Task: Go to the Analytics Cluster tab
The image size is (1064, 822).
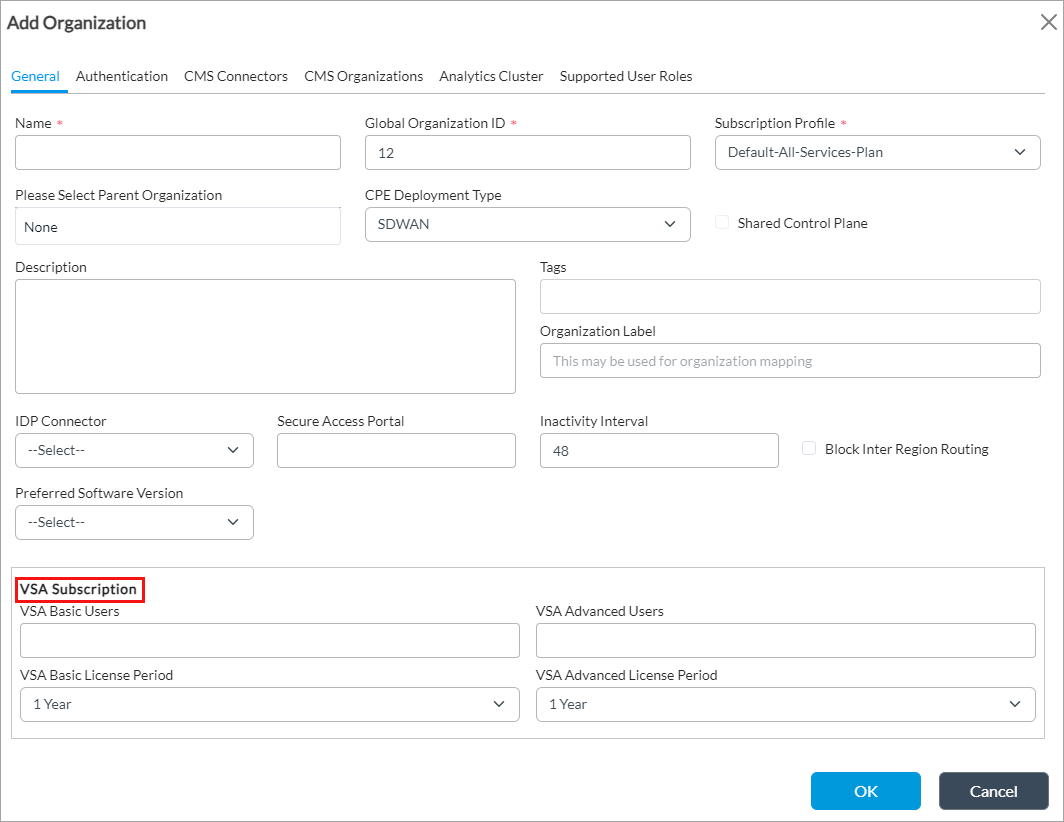Action: click(x=491, y=76)
